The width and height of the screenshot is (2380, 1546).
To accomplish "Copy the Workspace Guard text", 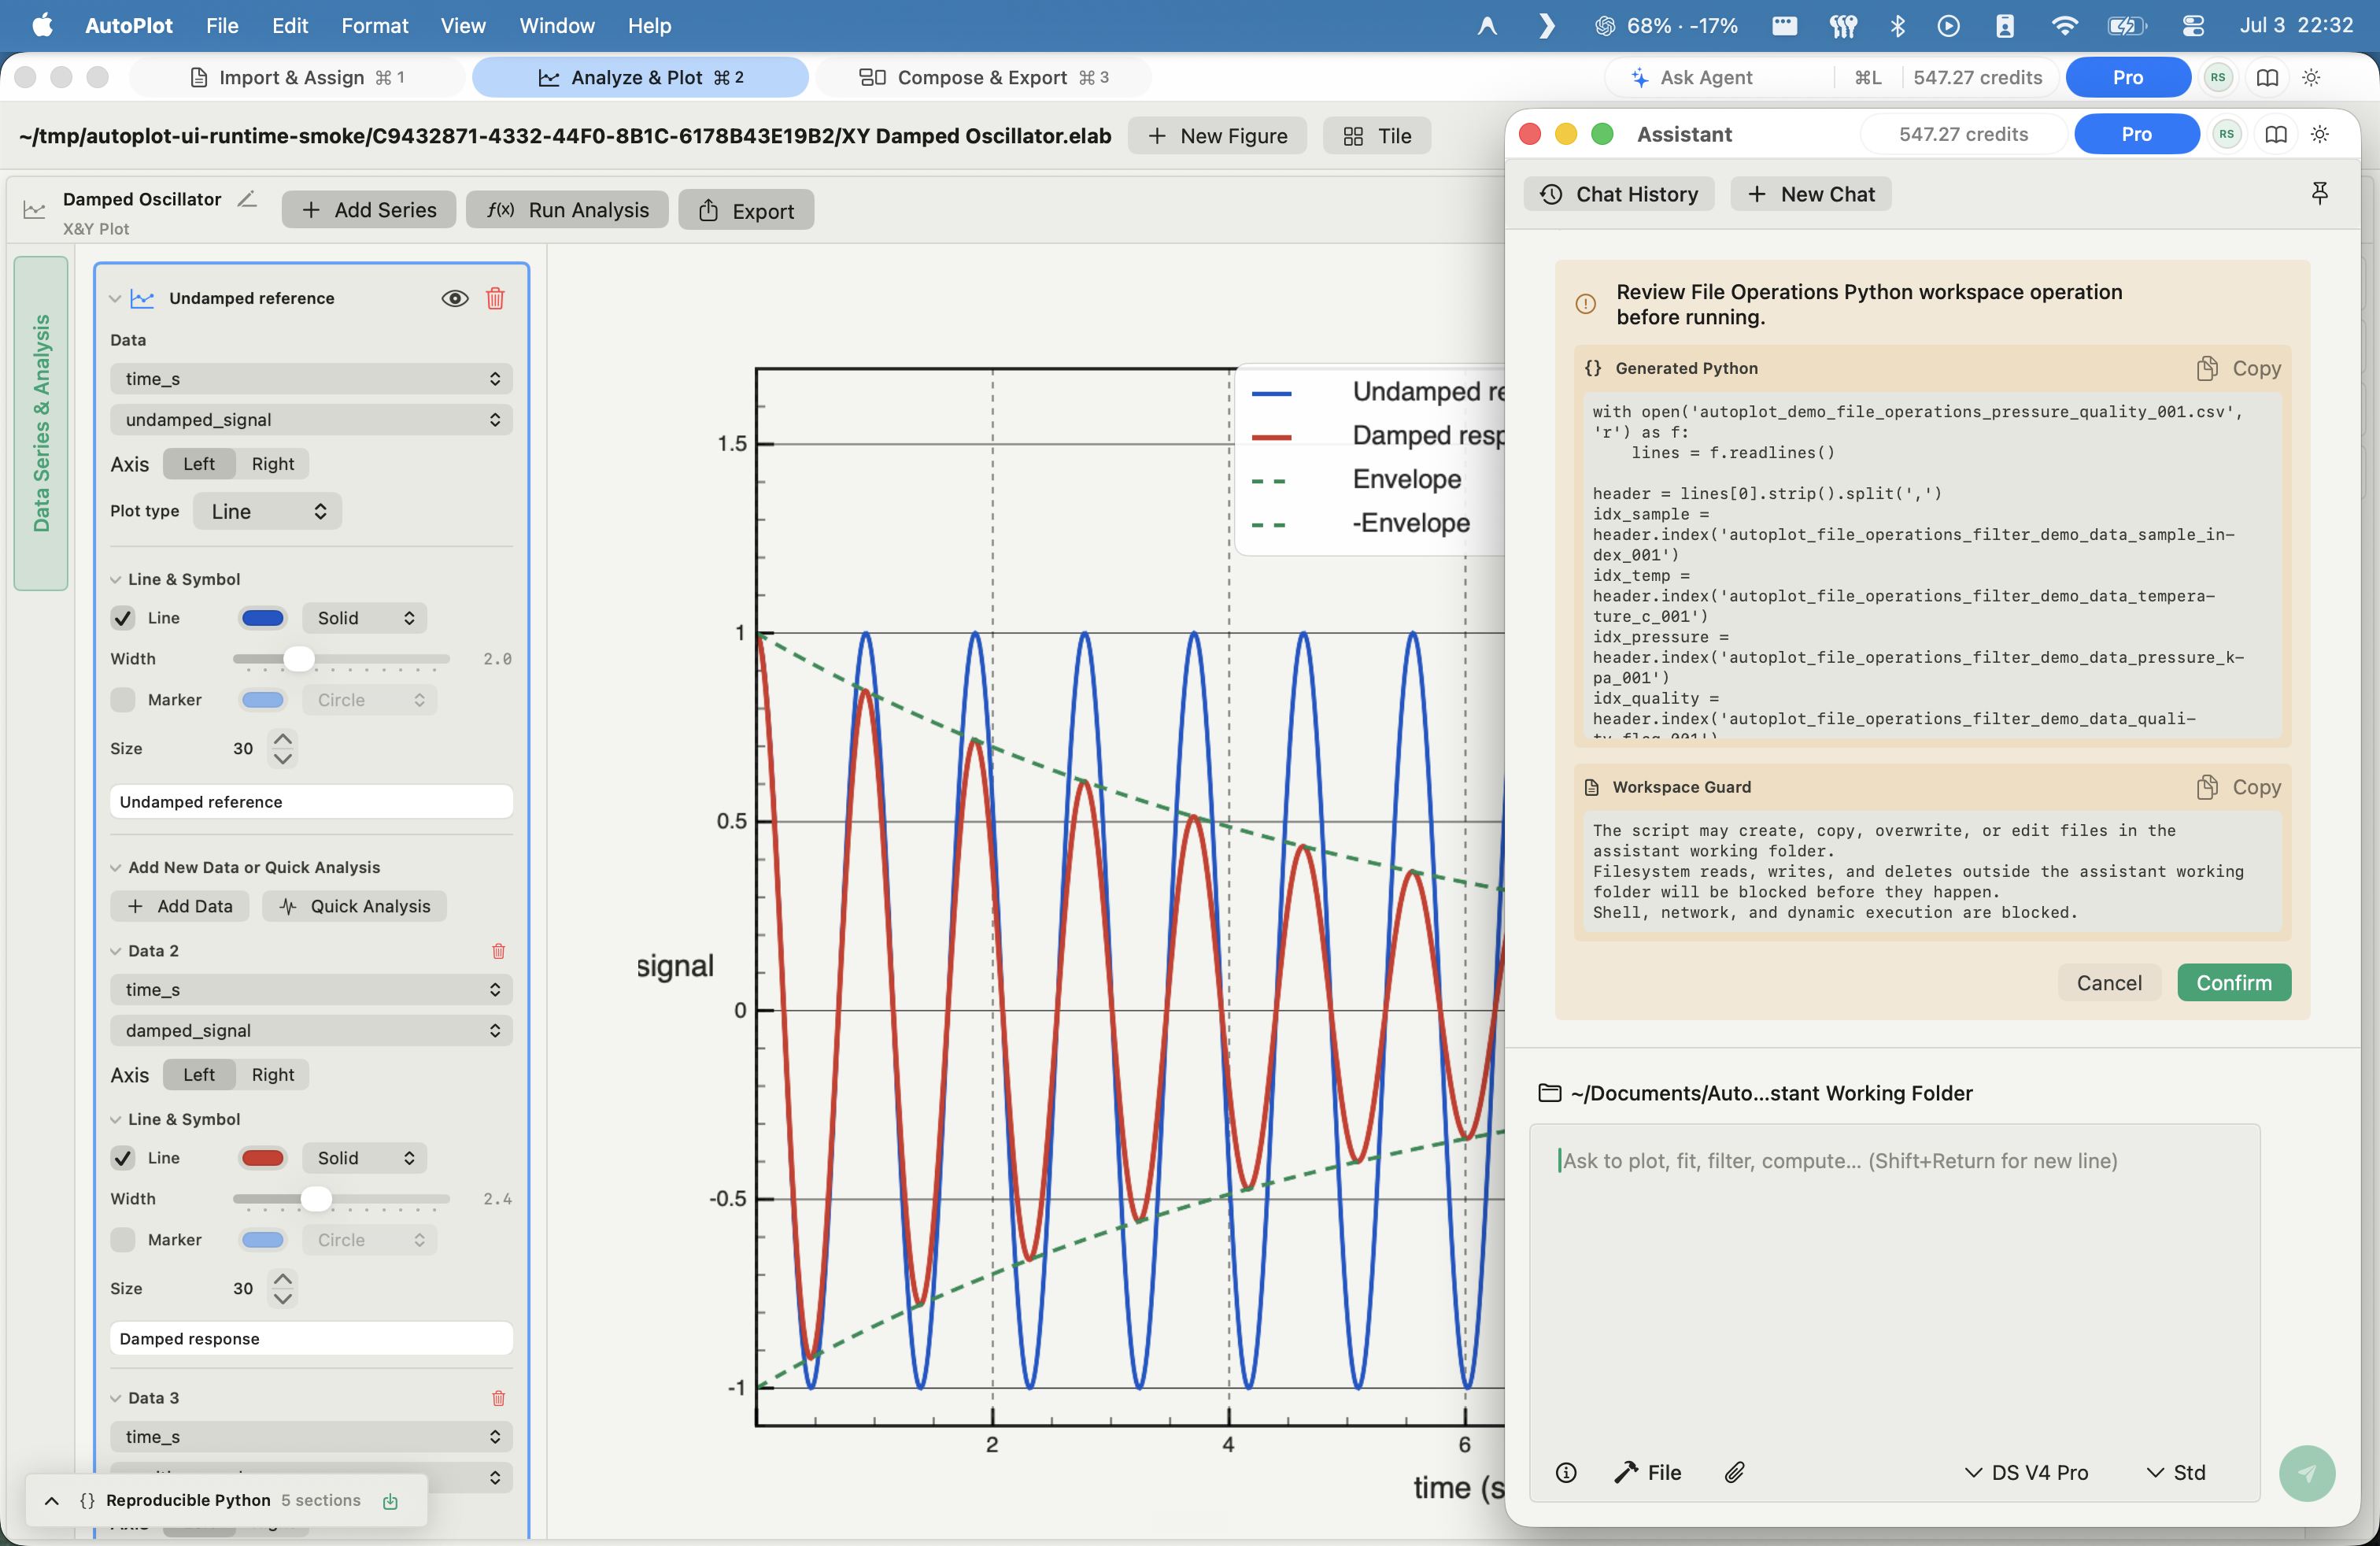I will click(x=2238, y=787).
